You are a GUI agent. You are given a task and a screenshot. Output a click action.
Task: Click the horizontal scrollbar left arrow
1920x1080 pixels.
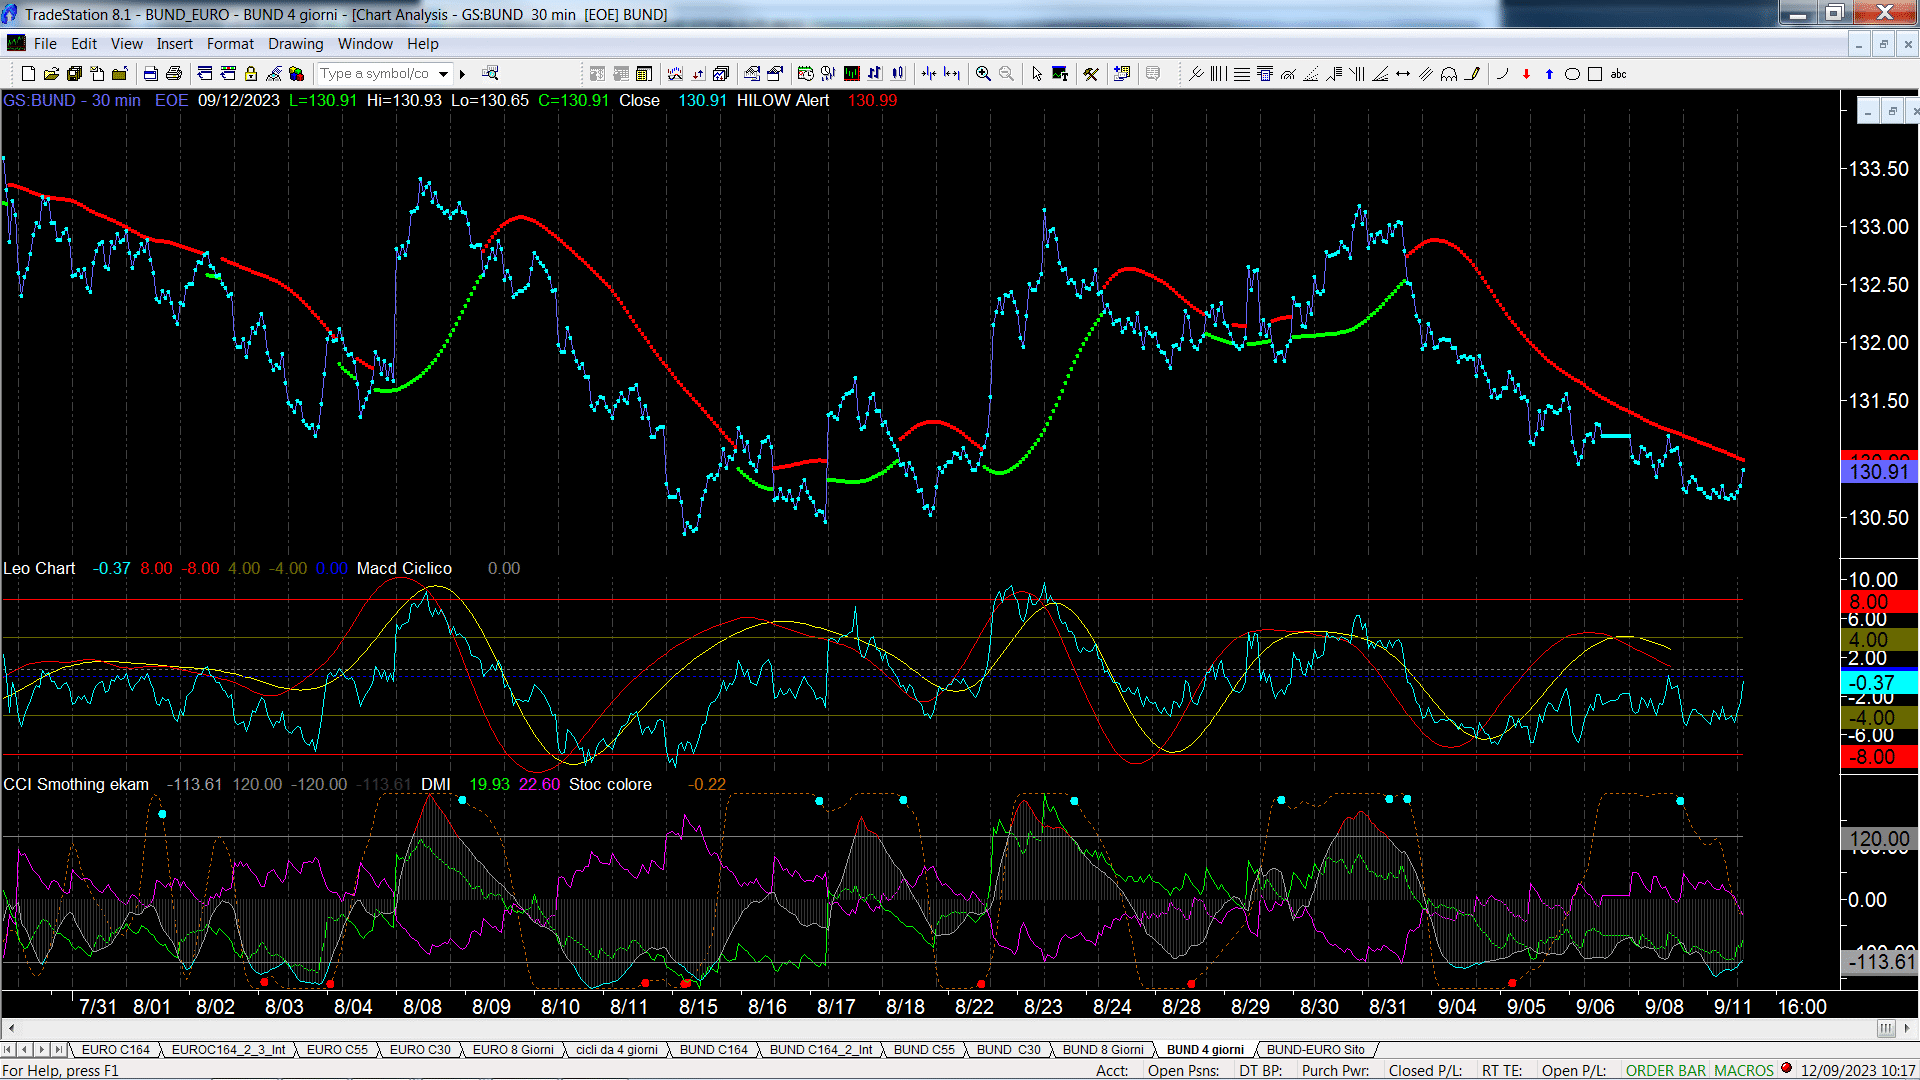click(x=10, y=1028)
